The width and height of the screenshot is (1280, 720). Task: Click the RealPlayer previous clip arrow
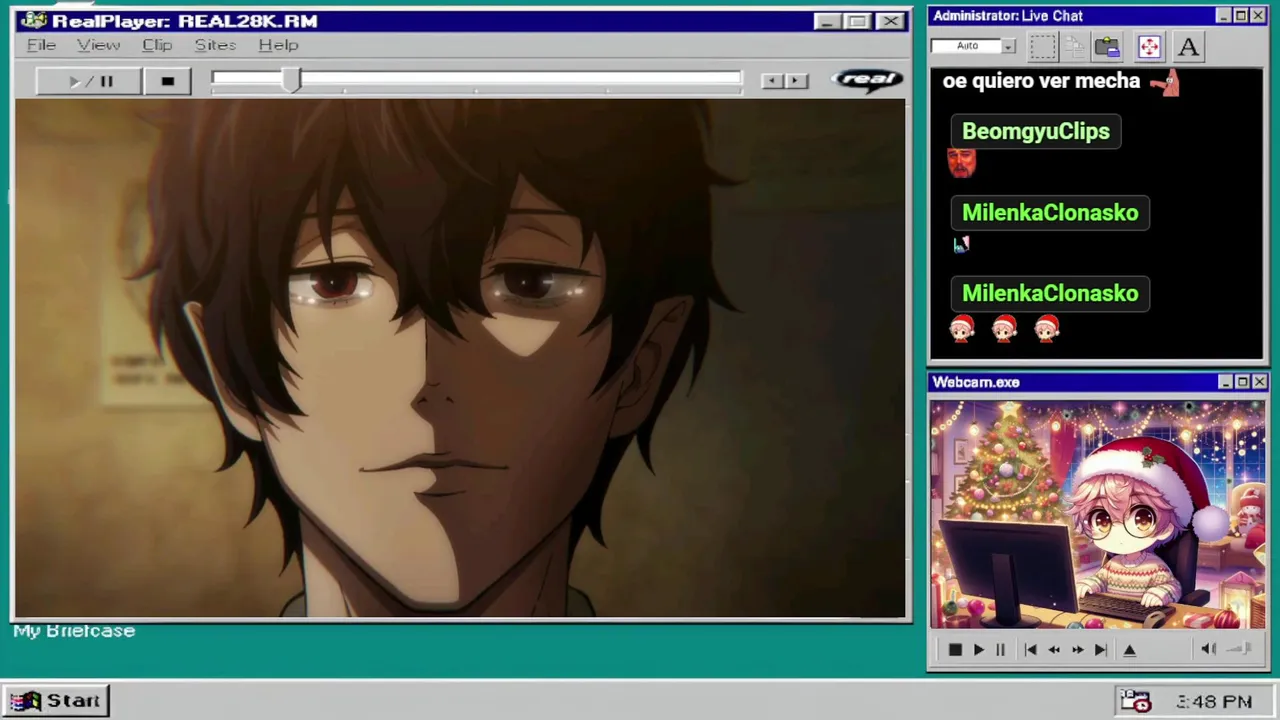point(772,81)
